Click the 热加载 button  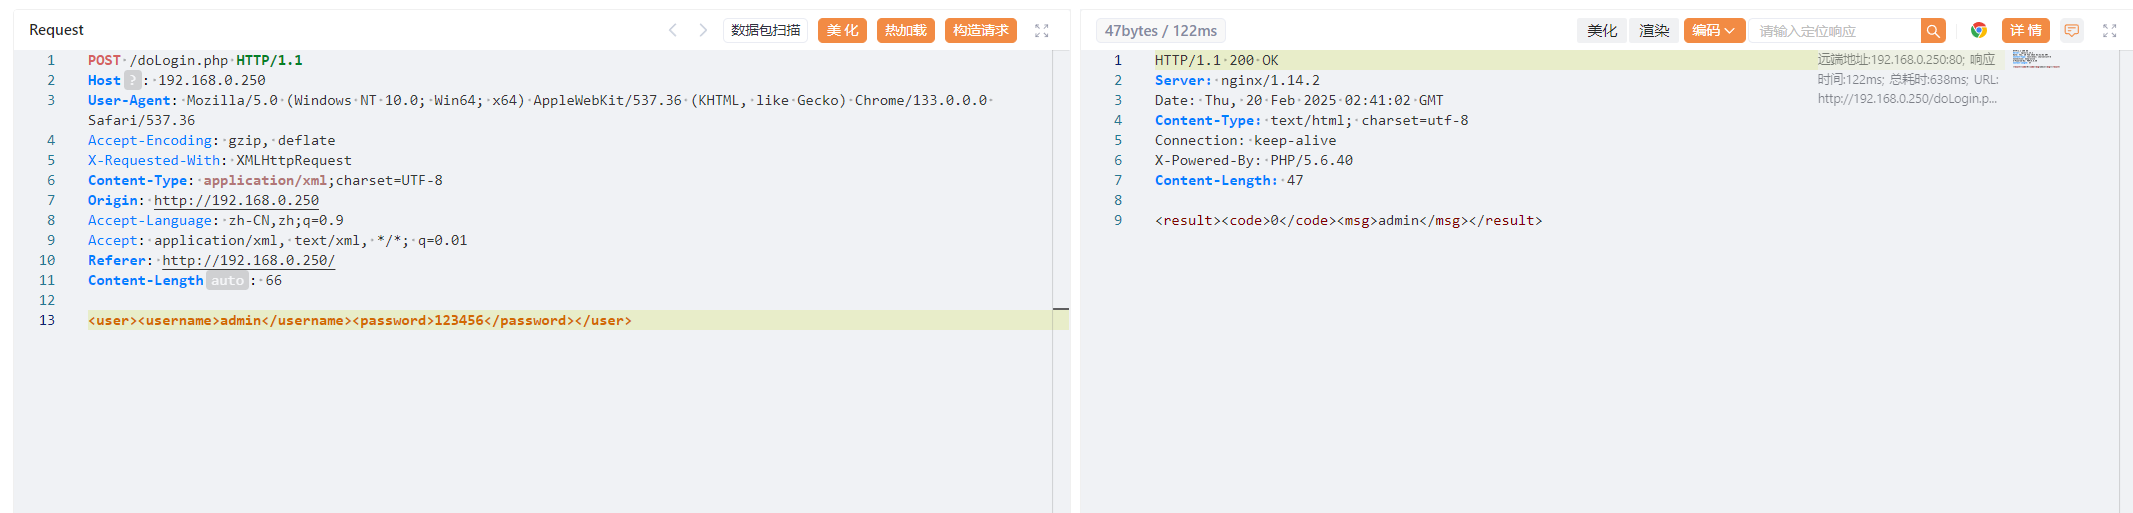pyautogui.click(x=905, y=31)
